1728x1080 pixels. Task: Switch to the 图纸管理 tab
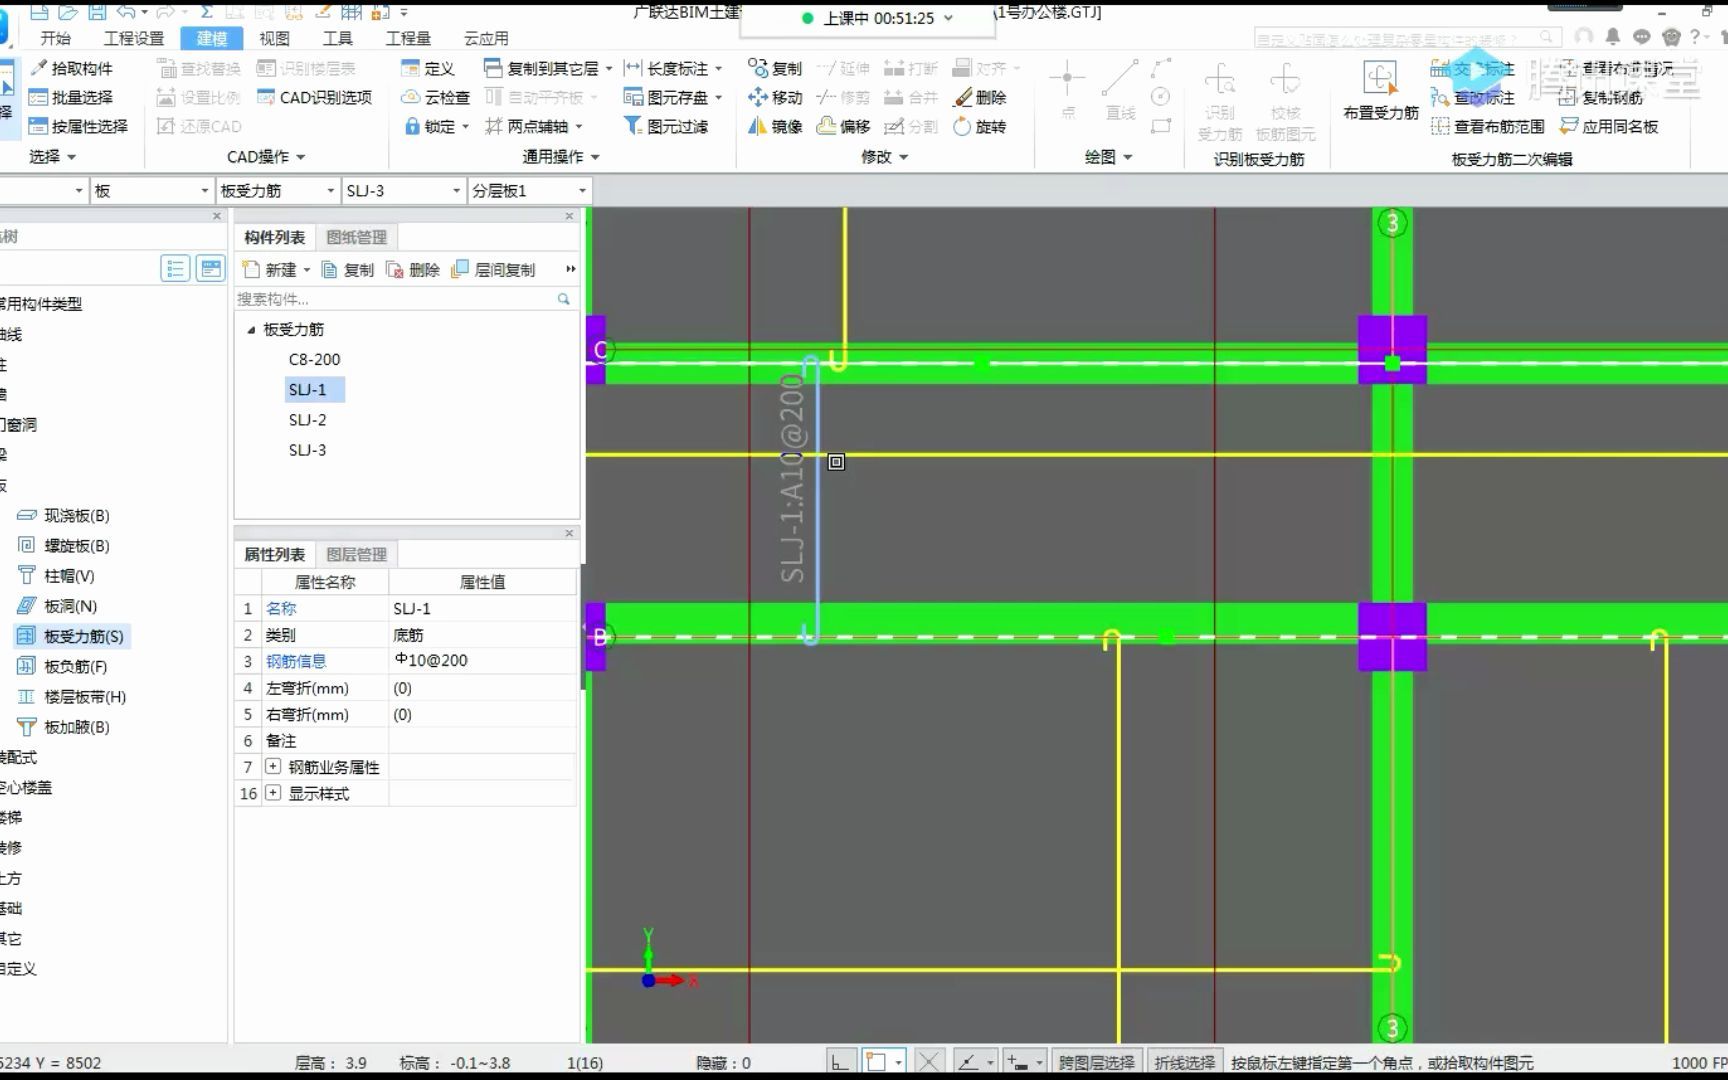pyautogui.click(x=356, y=237)
